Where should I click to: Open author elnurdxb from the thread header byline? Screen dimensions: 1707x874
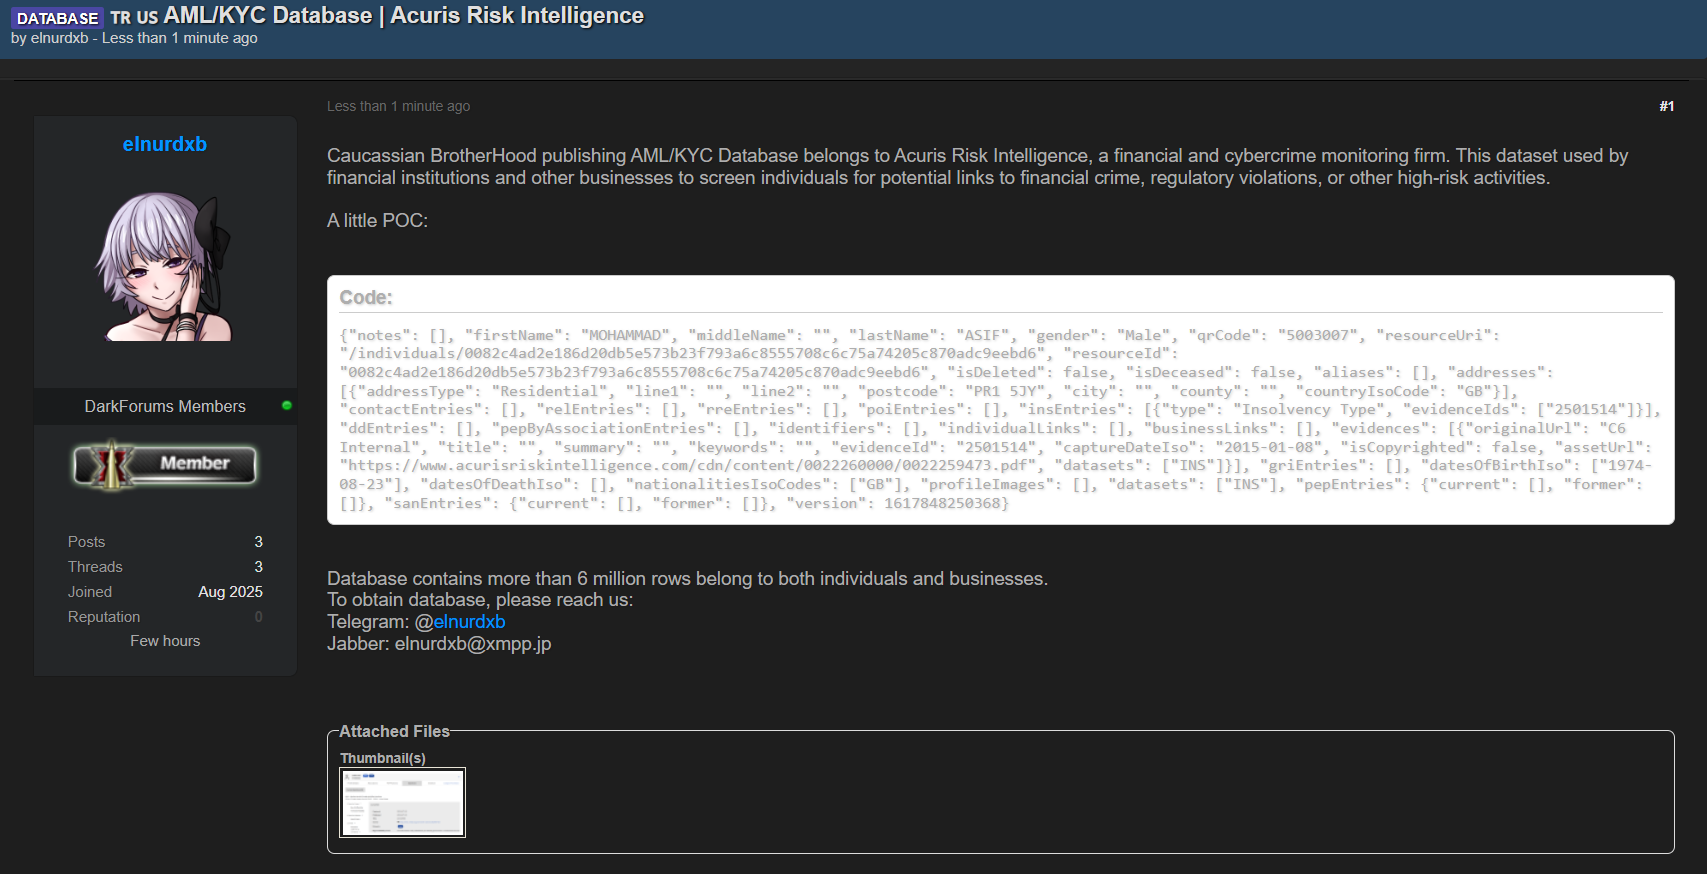tap(60, 38)
